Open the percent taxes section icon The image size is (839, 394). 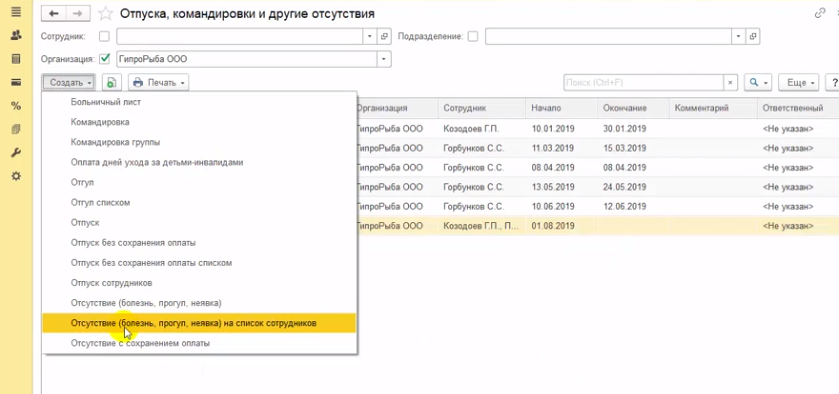pos(16,106)
